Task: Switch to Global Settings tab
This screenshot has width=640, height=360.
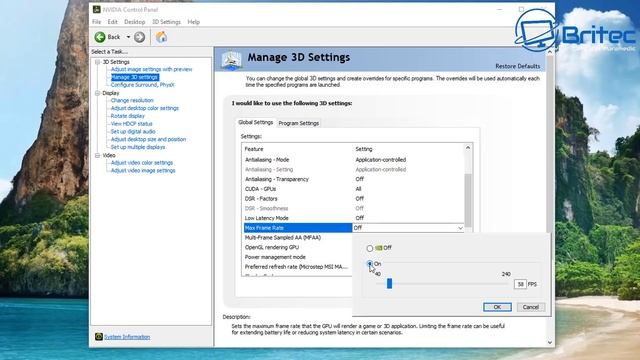Action: (256, 122)
